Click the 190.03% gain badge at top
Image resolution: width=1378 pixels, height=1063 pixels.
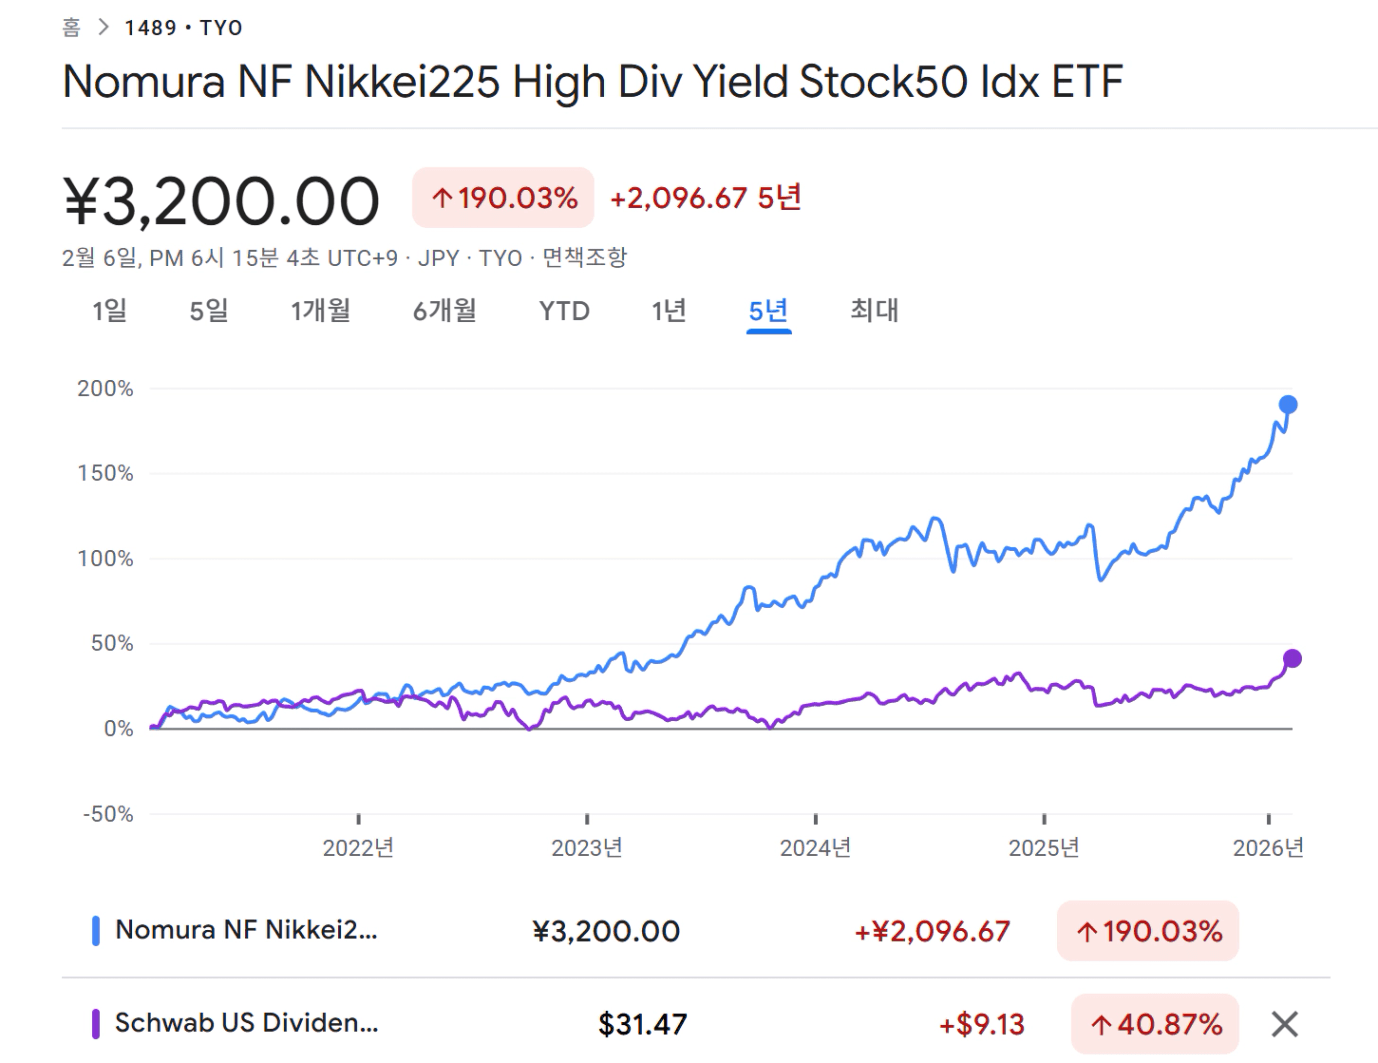pyautogui.click(x=503, y=198)
